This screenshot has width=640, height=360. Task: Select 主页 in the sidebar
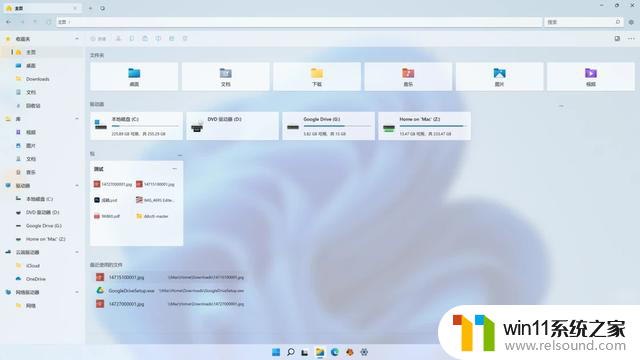[x=42, y=52]
